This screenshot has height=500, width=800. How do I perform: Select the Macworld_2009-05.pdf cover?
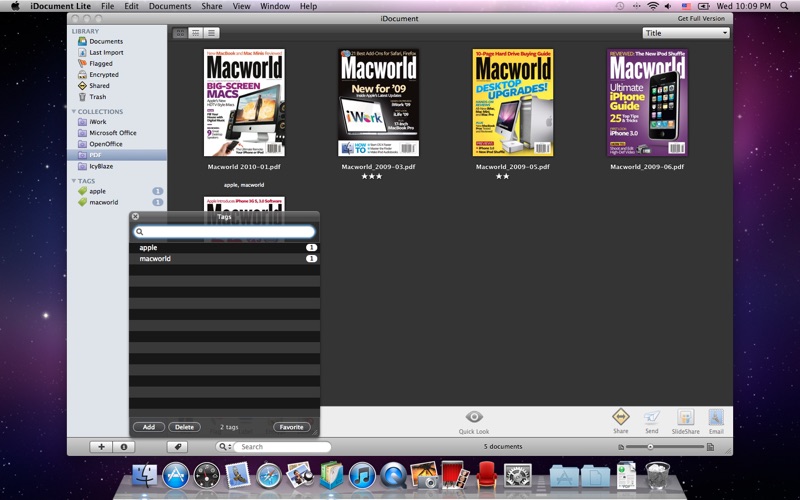pyautogui.click(x=513, y=103)
